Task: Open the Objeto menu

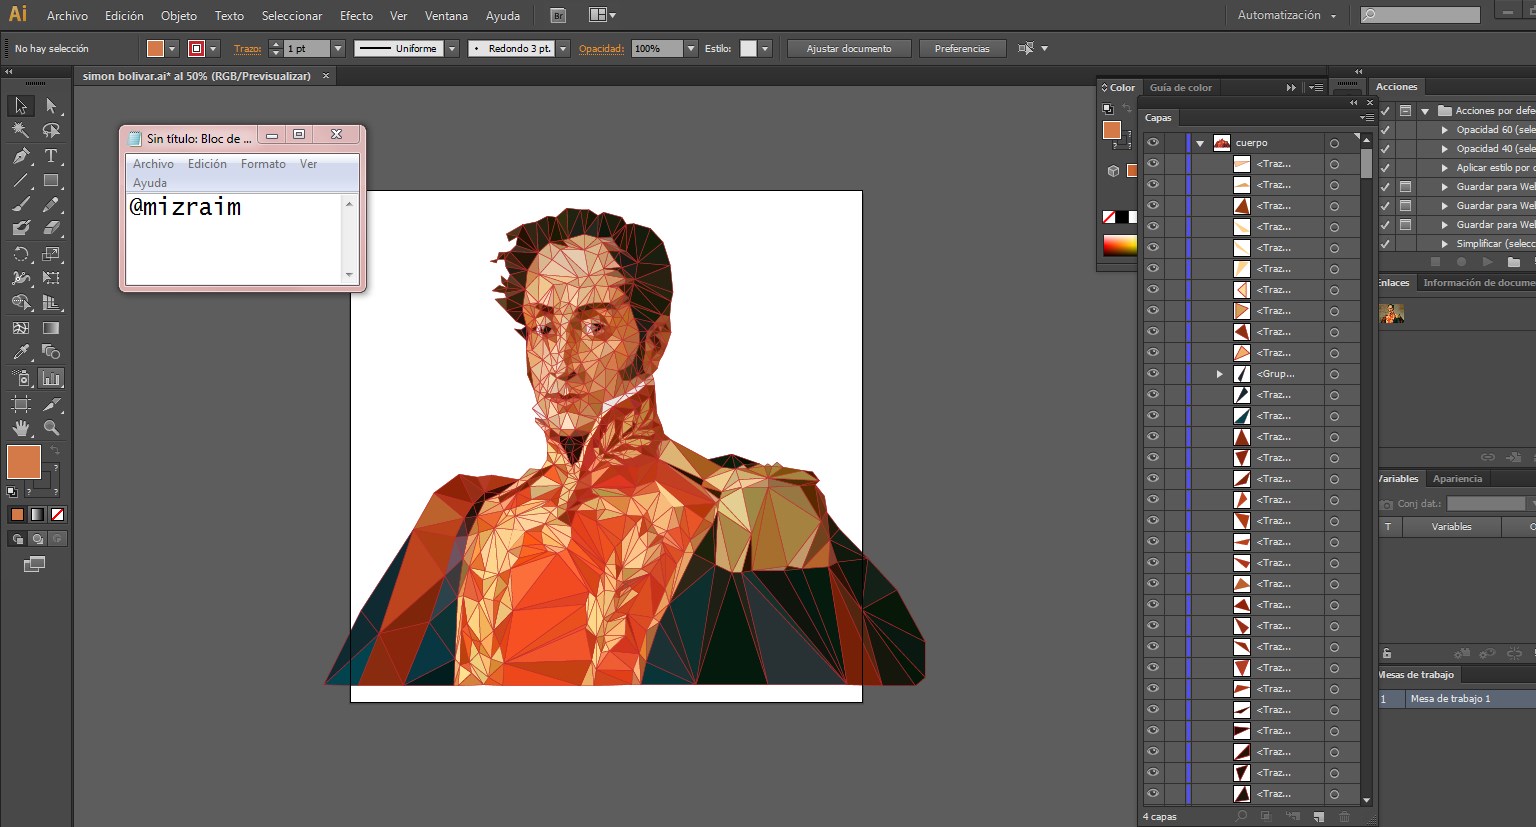Action: (179, 16)
